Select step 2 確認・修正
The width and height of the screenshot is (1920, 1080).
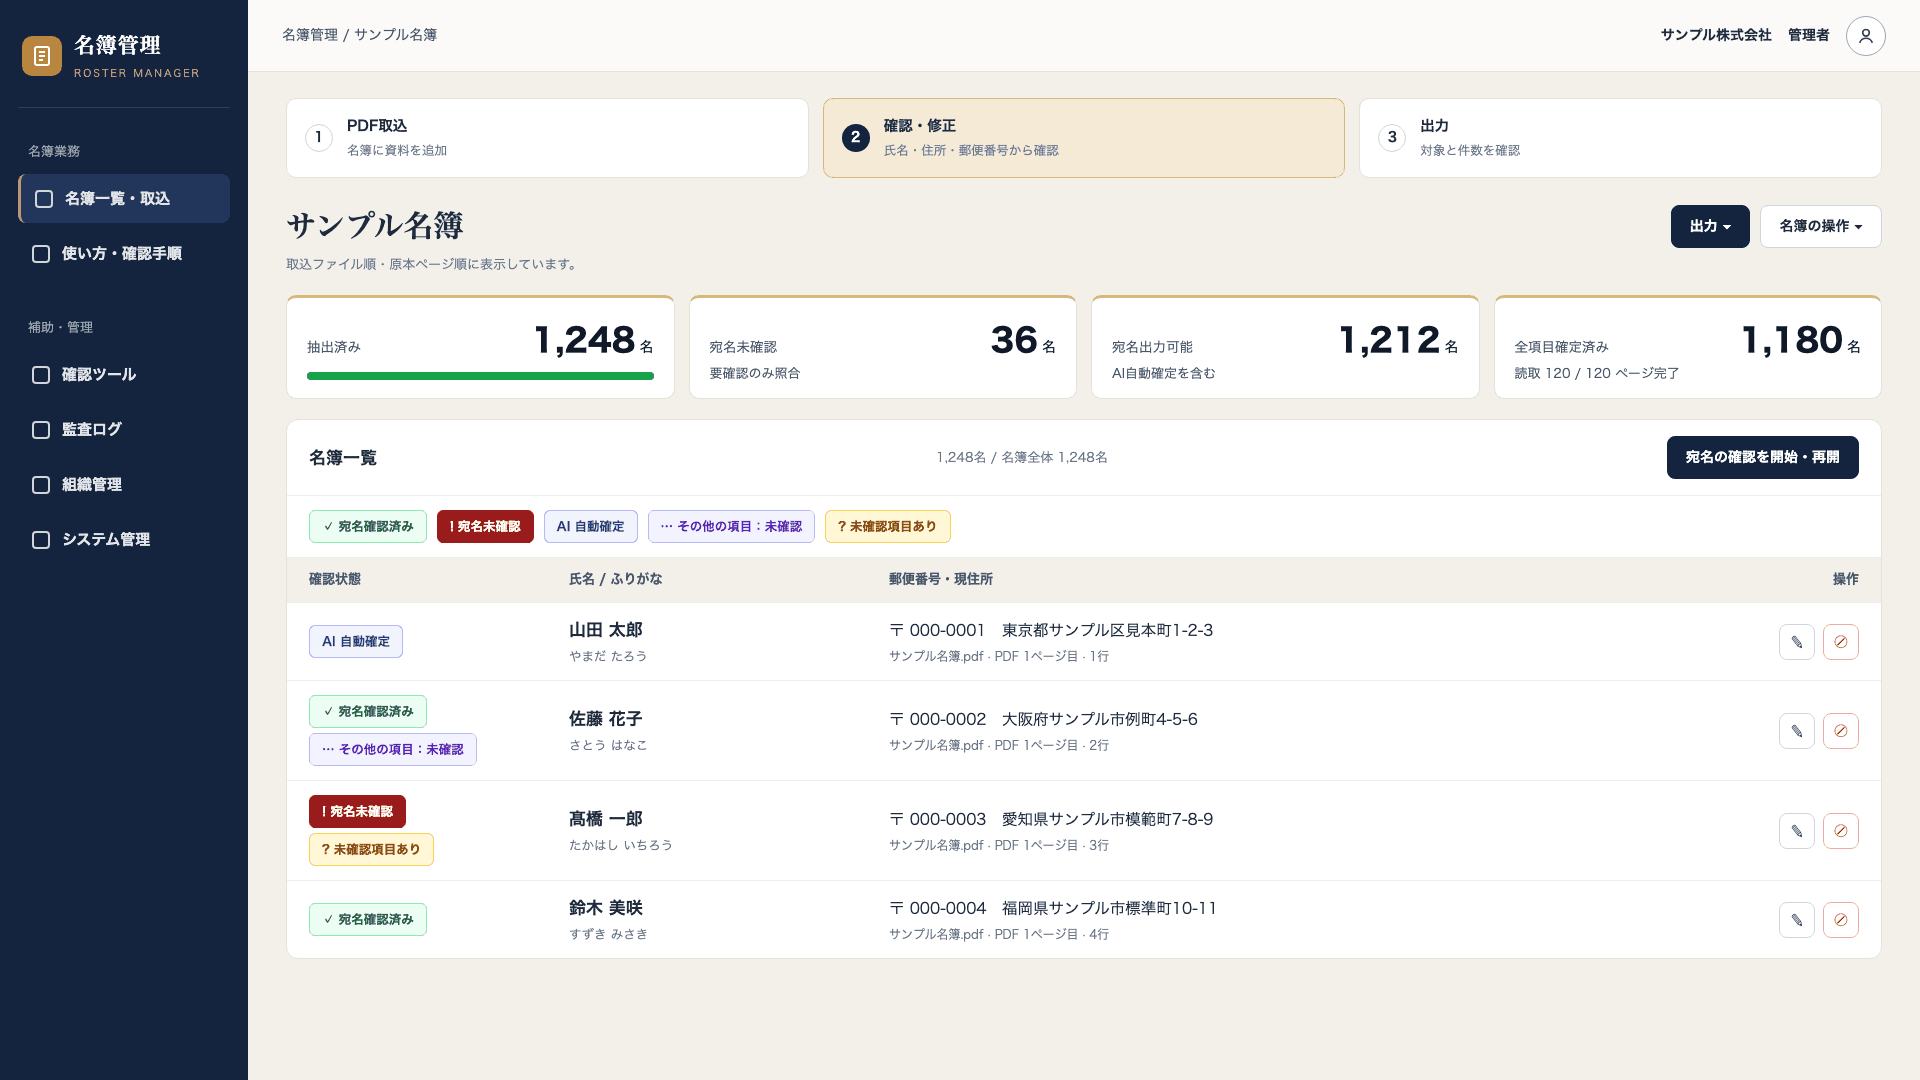1083,138
